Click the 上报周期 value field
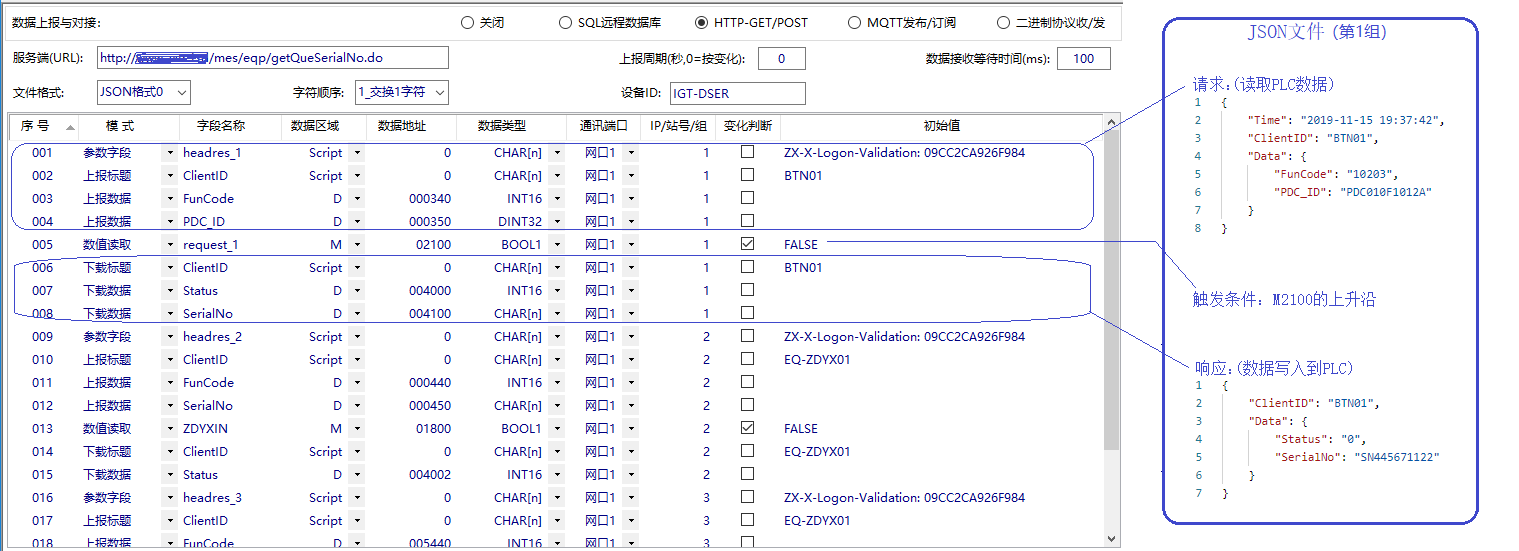Screen dimensions: 1519x551 click(782, 58)
